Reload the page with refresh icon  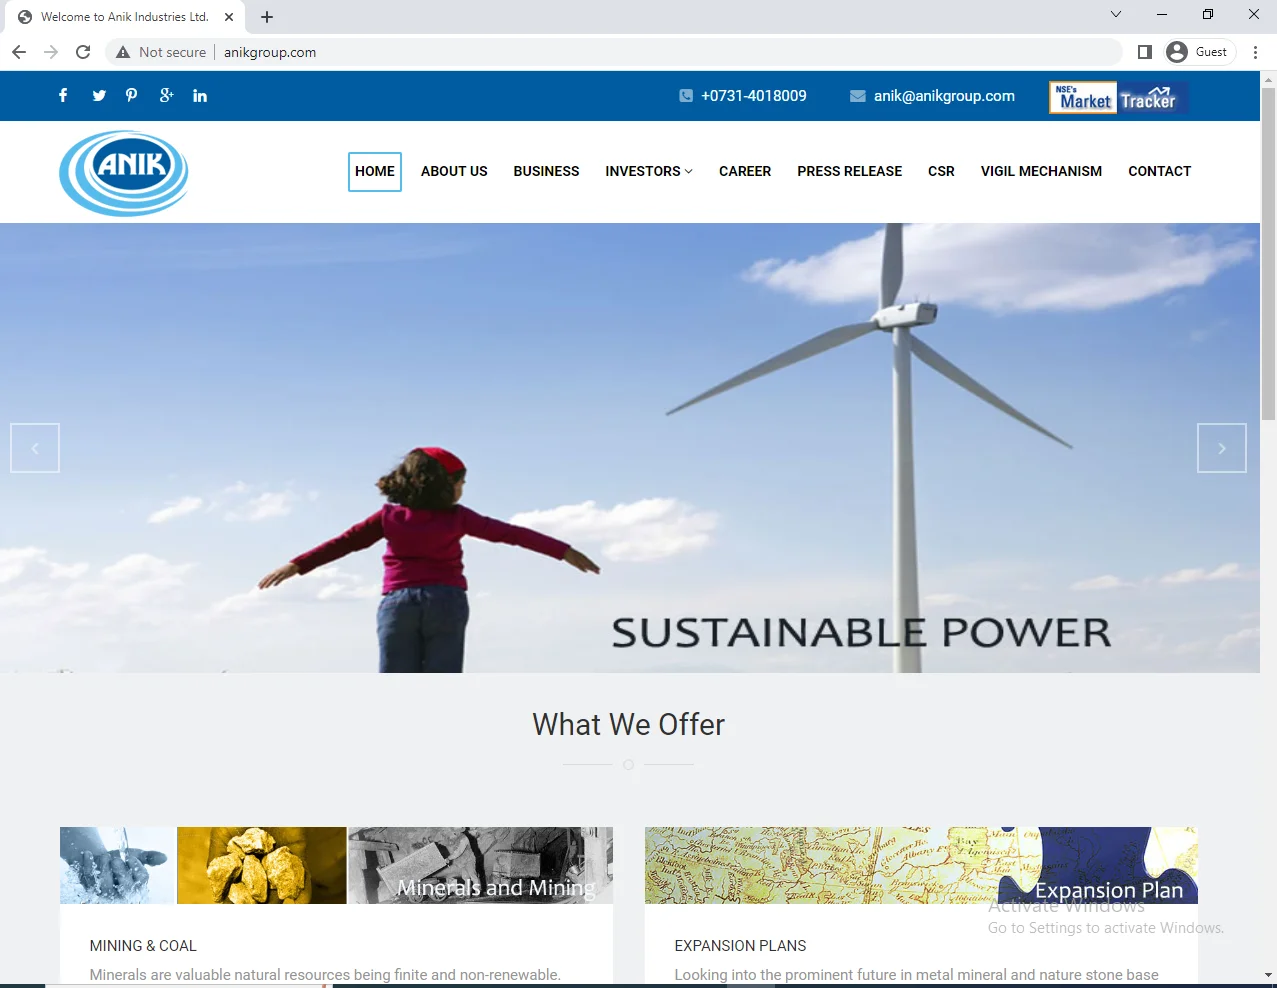pos(83,52)
